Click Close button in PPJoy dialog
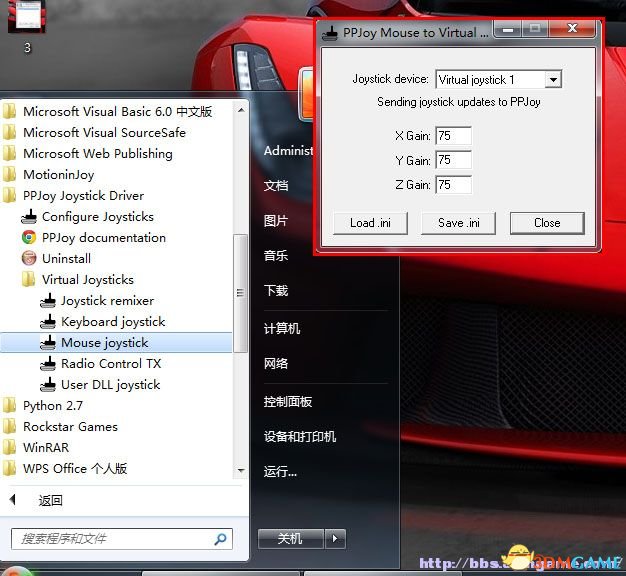 pos(547,223)
